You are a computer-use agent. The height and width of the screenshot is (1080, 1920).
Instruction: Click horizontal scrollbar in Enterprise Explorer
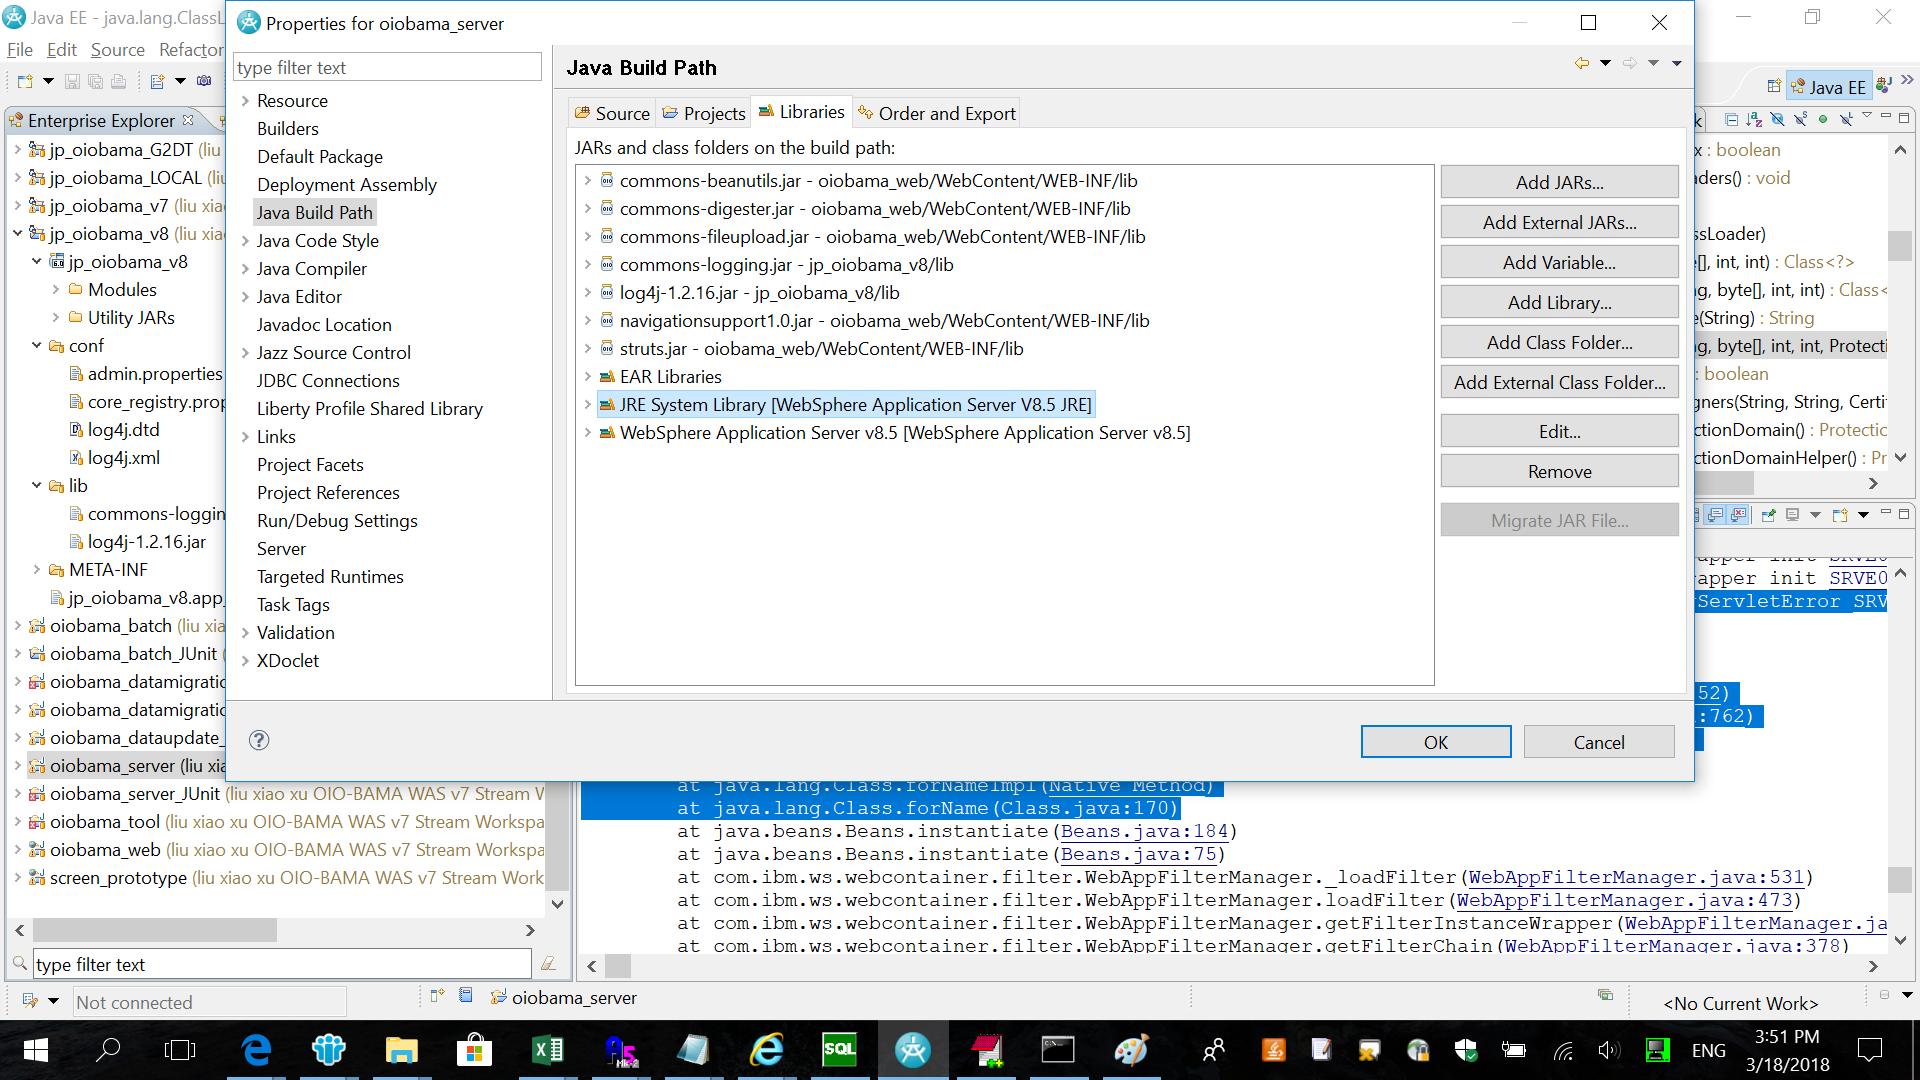click(154, 930)
